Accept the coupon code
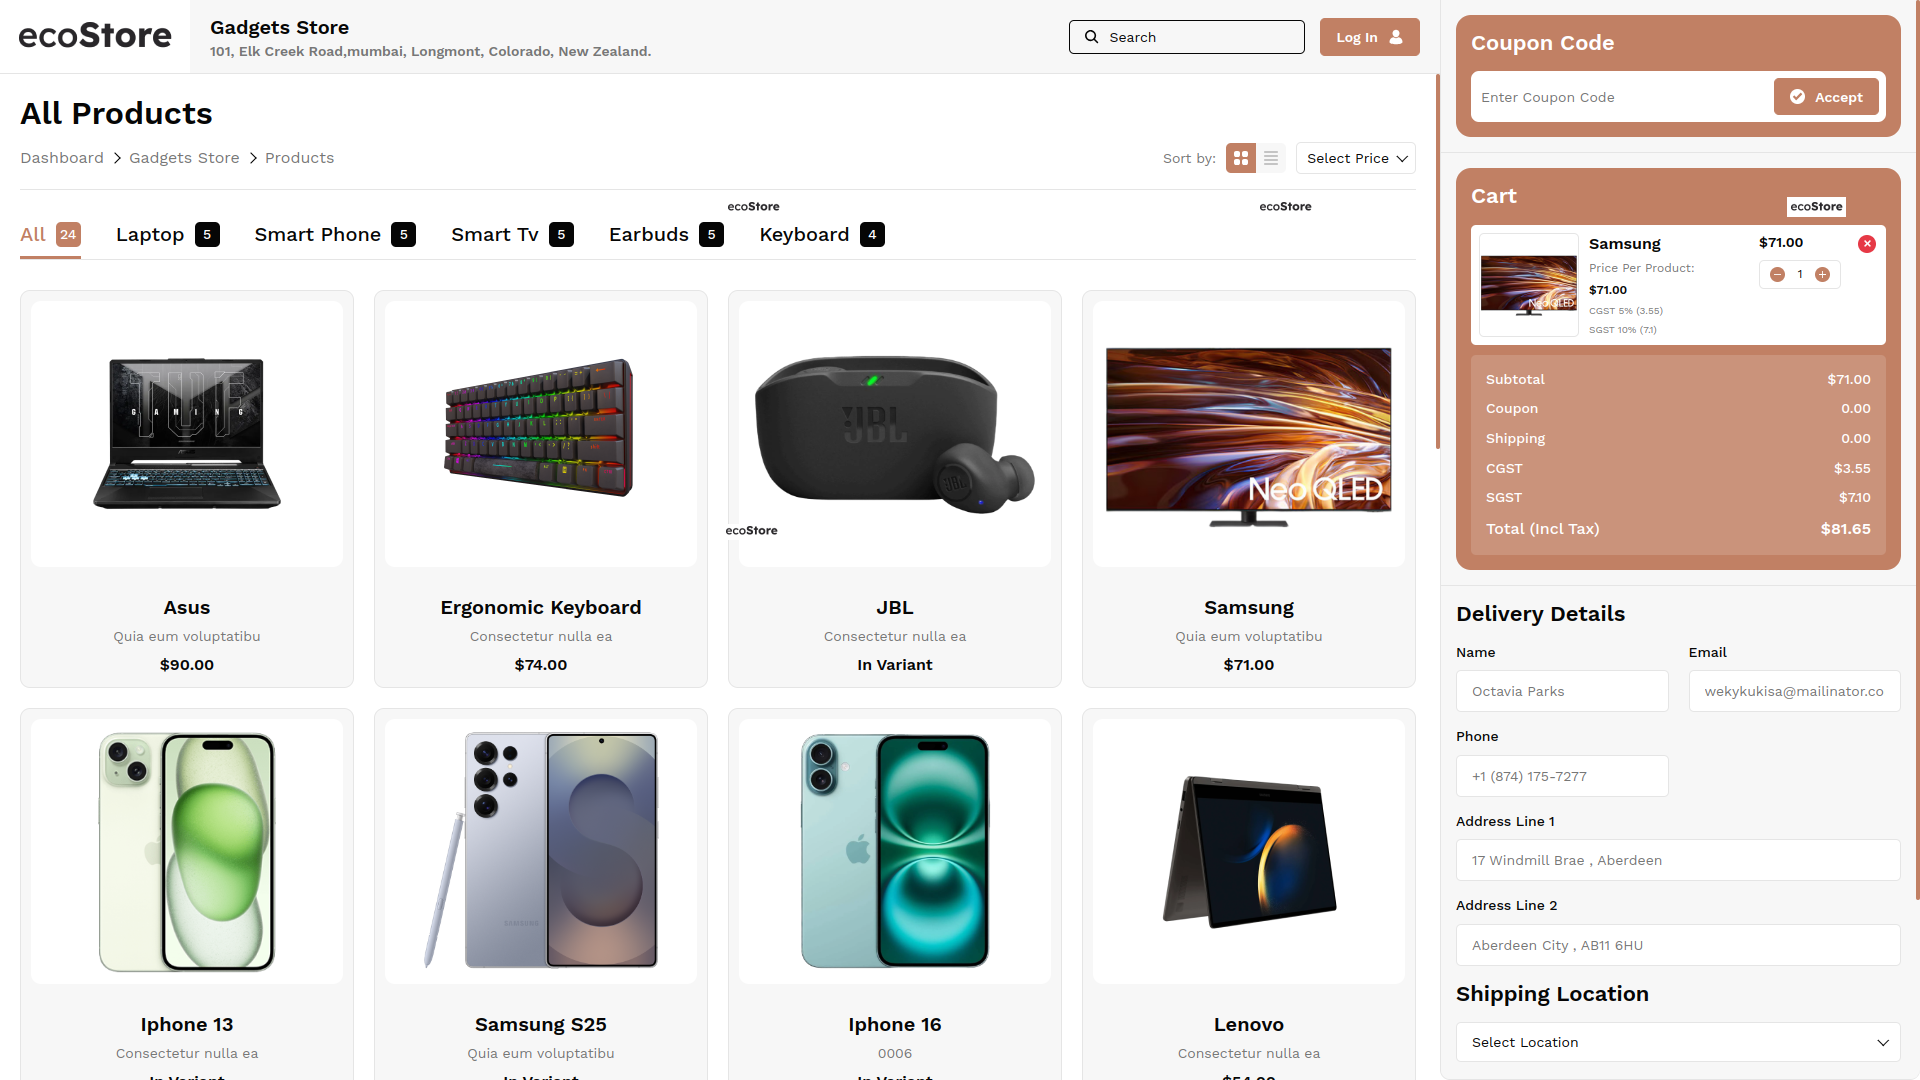This screenshot has width=1920, height=1080. click(1826, 97)
